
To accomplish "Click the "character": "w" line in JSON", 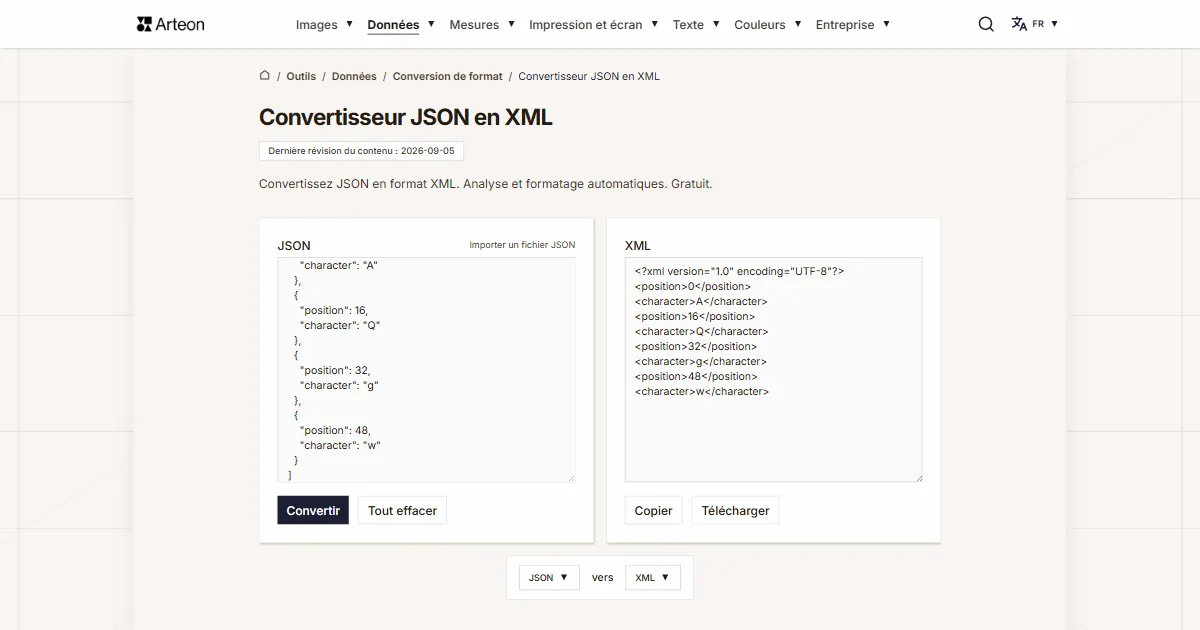I will (x=340, y=445).
